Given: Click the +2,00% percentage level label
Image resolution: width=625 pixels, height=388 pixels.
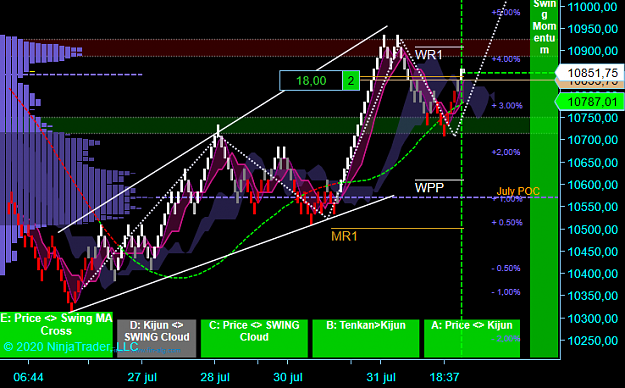Looking at the screenshot, I should pos(506,152).
